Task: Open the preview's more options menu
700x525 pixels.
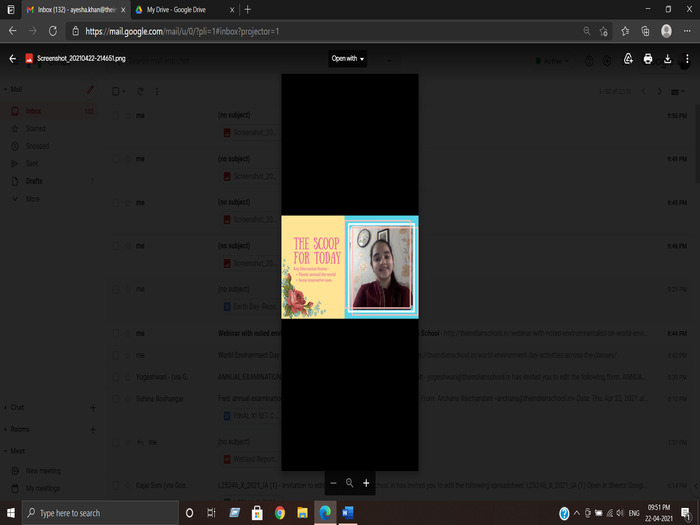Action: pyautogui.click(x=687, y=58)
